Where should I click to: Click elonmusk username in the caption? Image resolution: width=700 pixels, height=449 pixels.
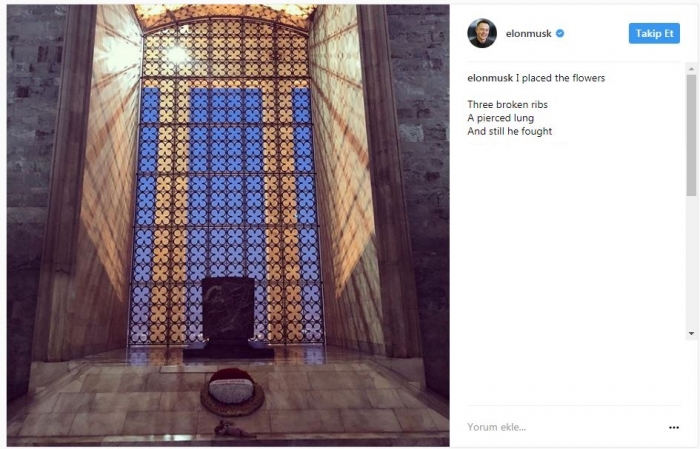[490, 78]
